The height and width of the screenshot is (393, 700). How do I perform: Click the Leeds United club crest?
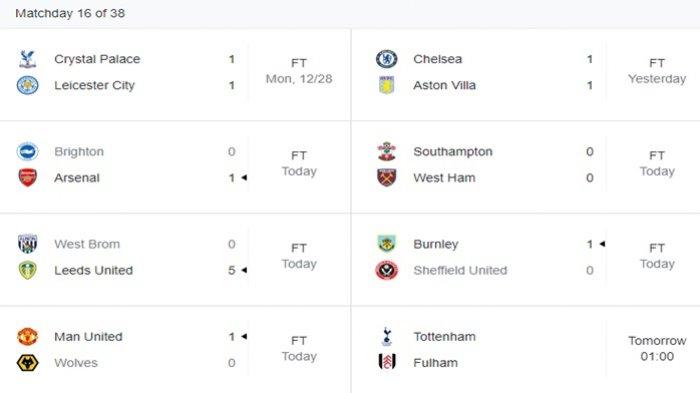click(28, 270)
